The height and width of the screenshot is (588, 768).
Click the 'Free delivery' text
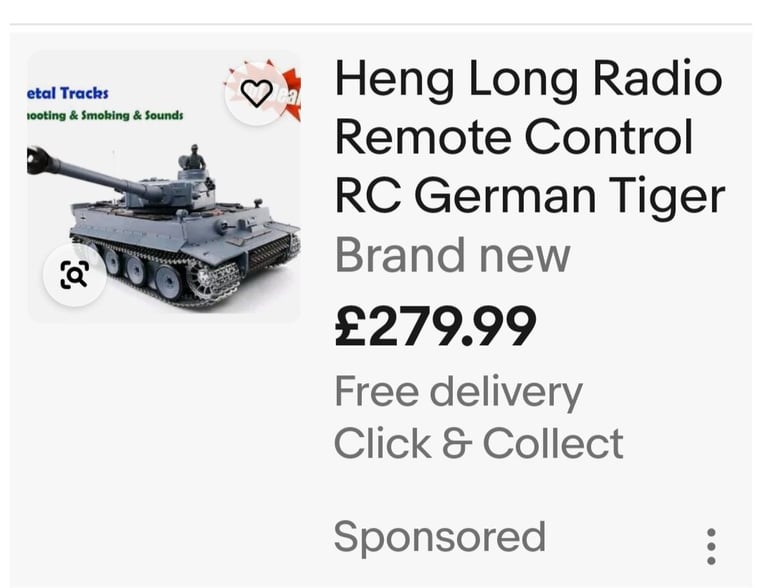click(458, 393)
